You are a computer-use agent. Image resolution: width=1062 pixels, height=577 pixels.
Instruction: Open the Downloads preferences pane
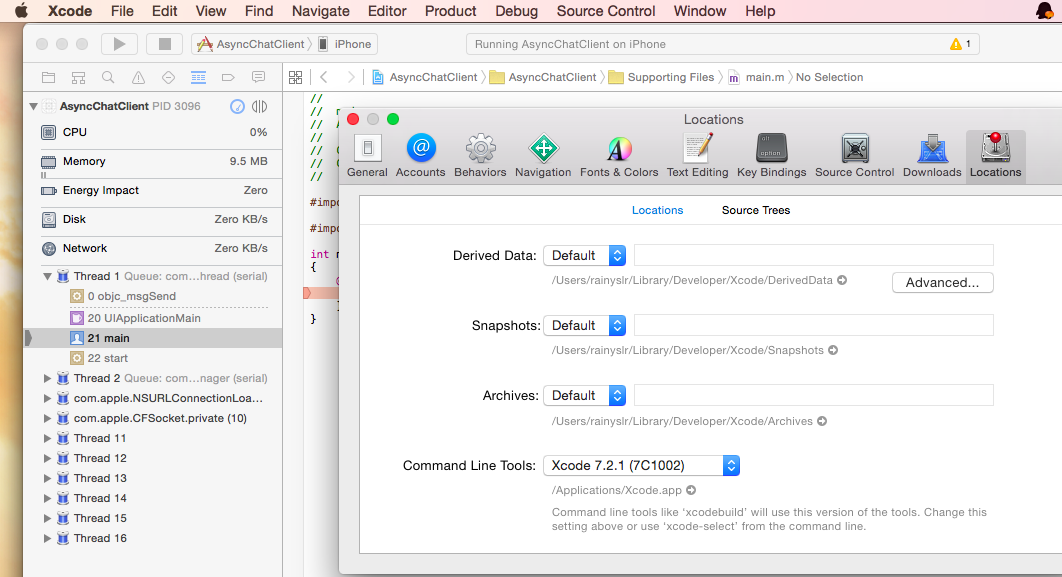pyautogui.click(x=932, y=156)
